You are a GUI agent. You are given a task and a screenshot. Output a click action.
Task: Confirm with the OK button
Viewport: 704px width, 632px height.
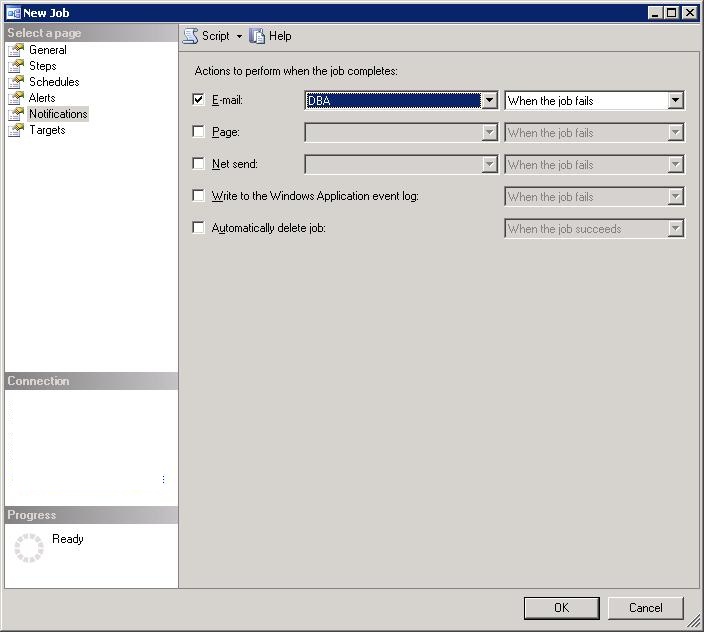pyautogui.click(x=561, y=608)
